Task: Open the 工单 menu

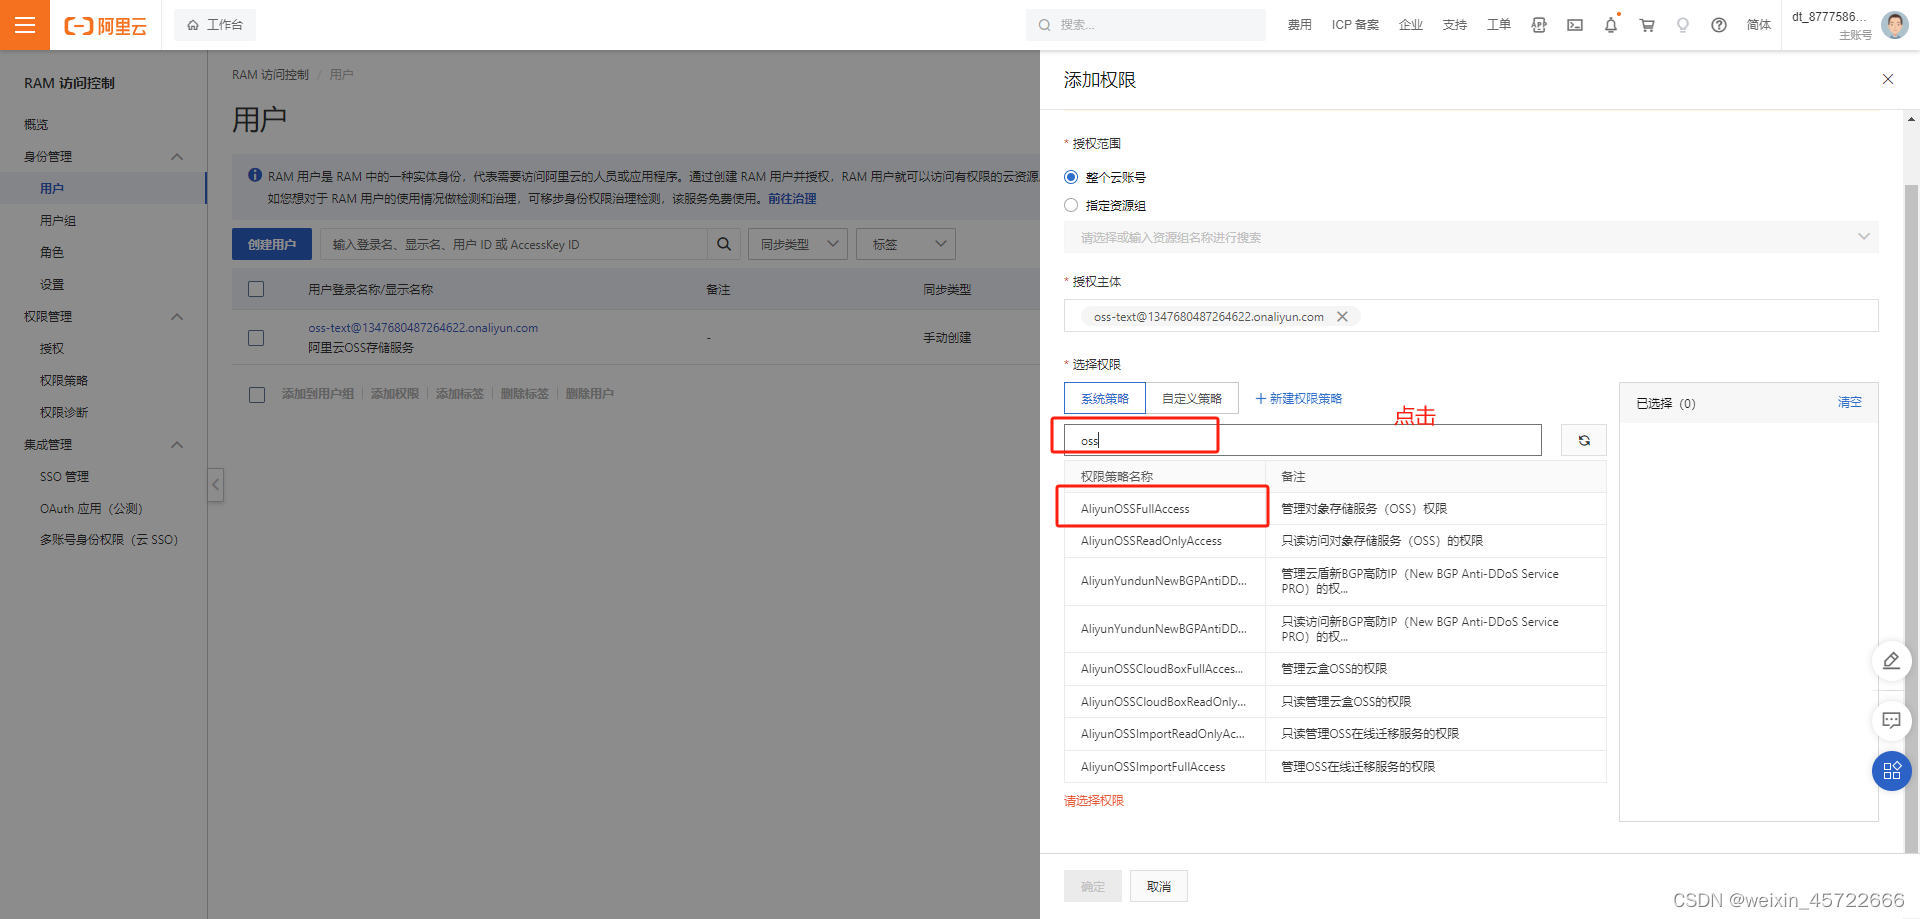Action: 1499,25
